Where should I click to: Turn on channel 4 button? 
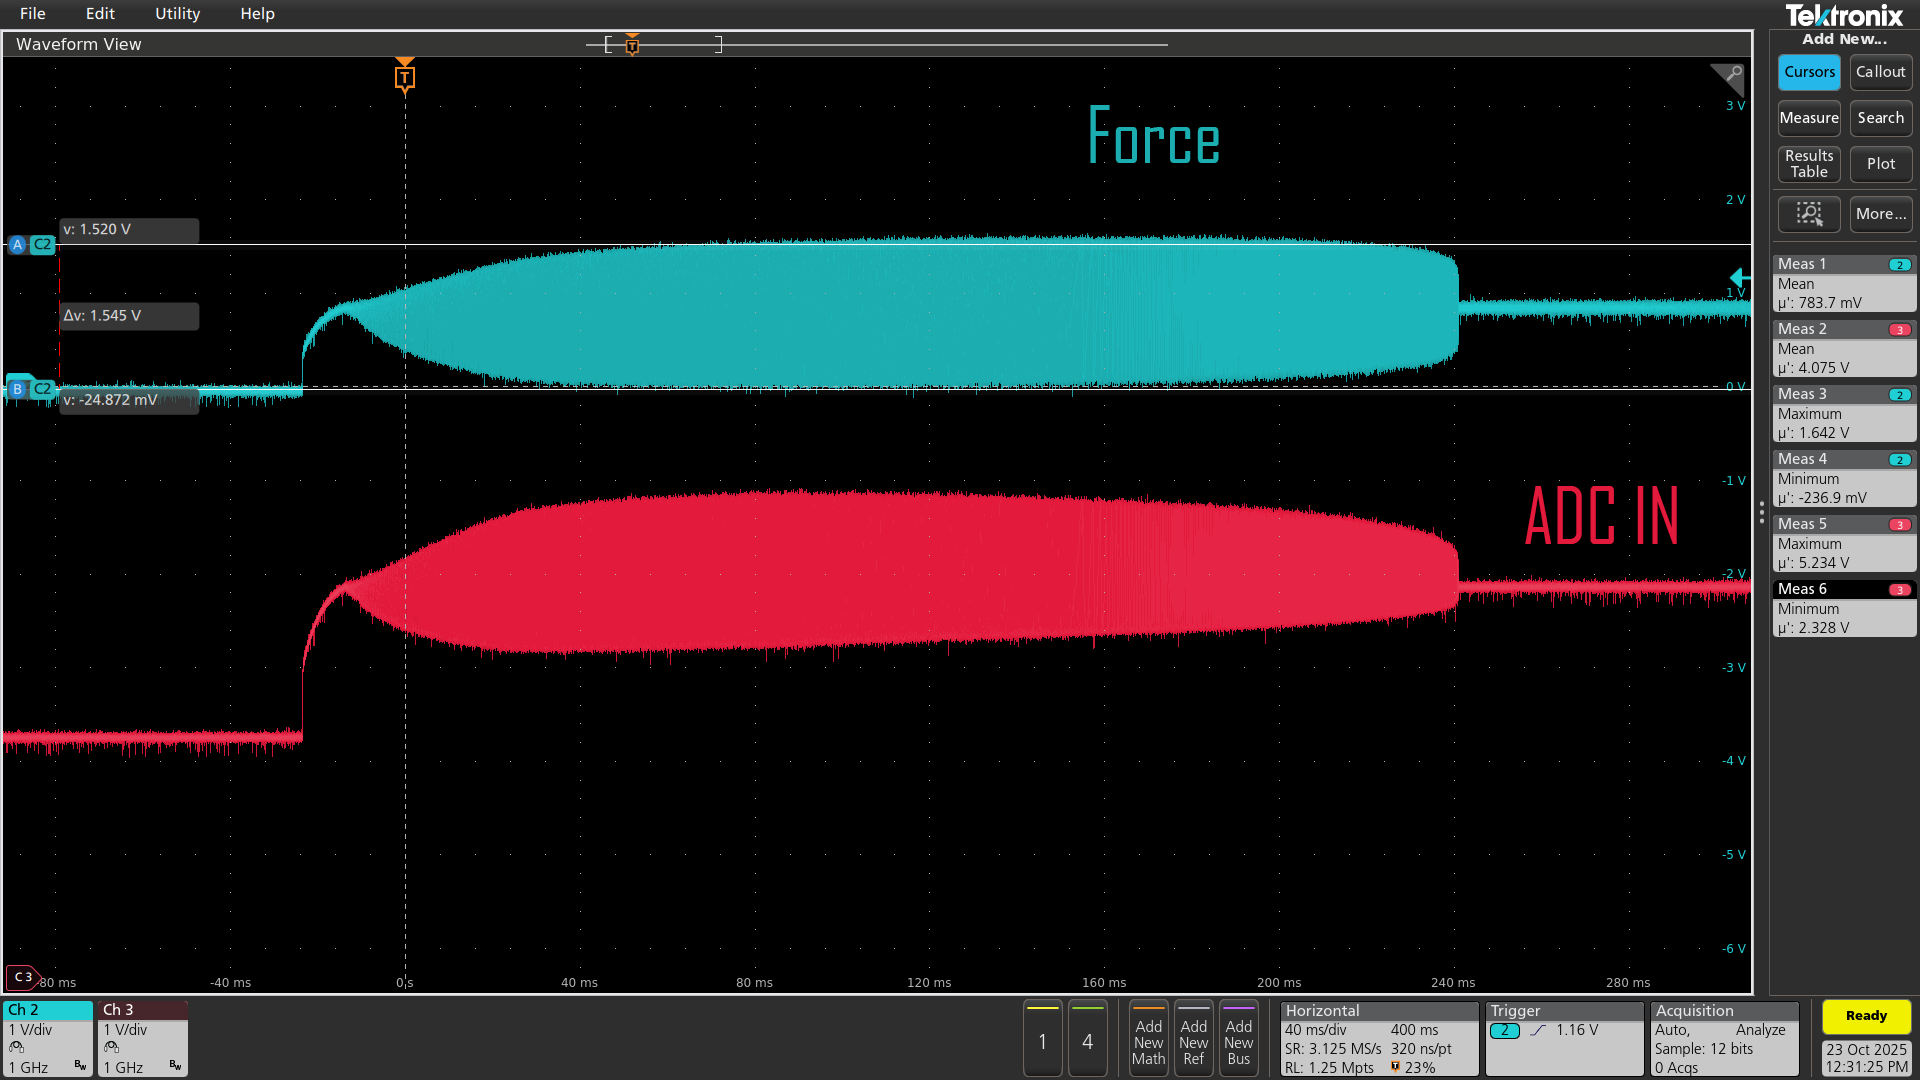click(1087, 1039)
